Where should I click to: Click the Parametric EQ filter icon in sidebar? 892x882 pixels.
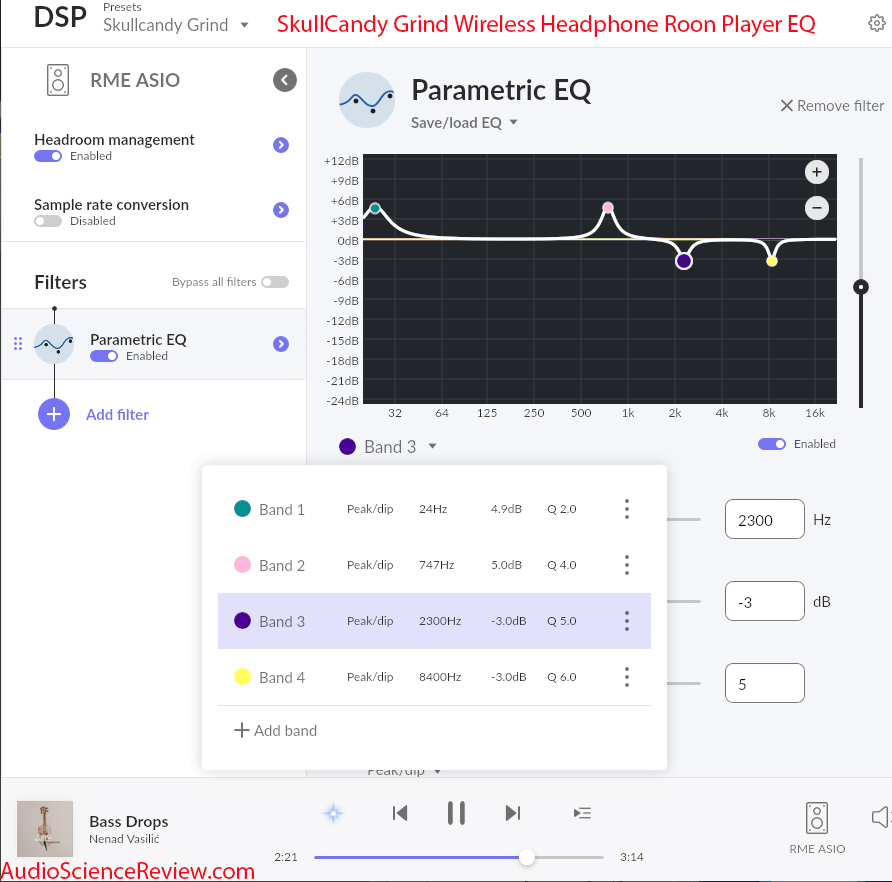54,344
